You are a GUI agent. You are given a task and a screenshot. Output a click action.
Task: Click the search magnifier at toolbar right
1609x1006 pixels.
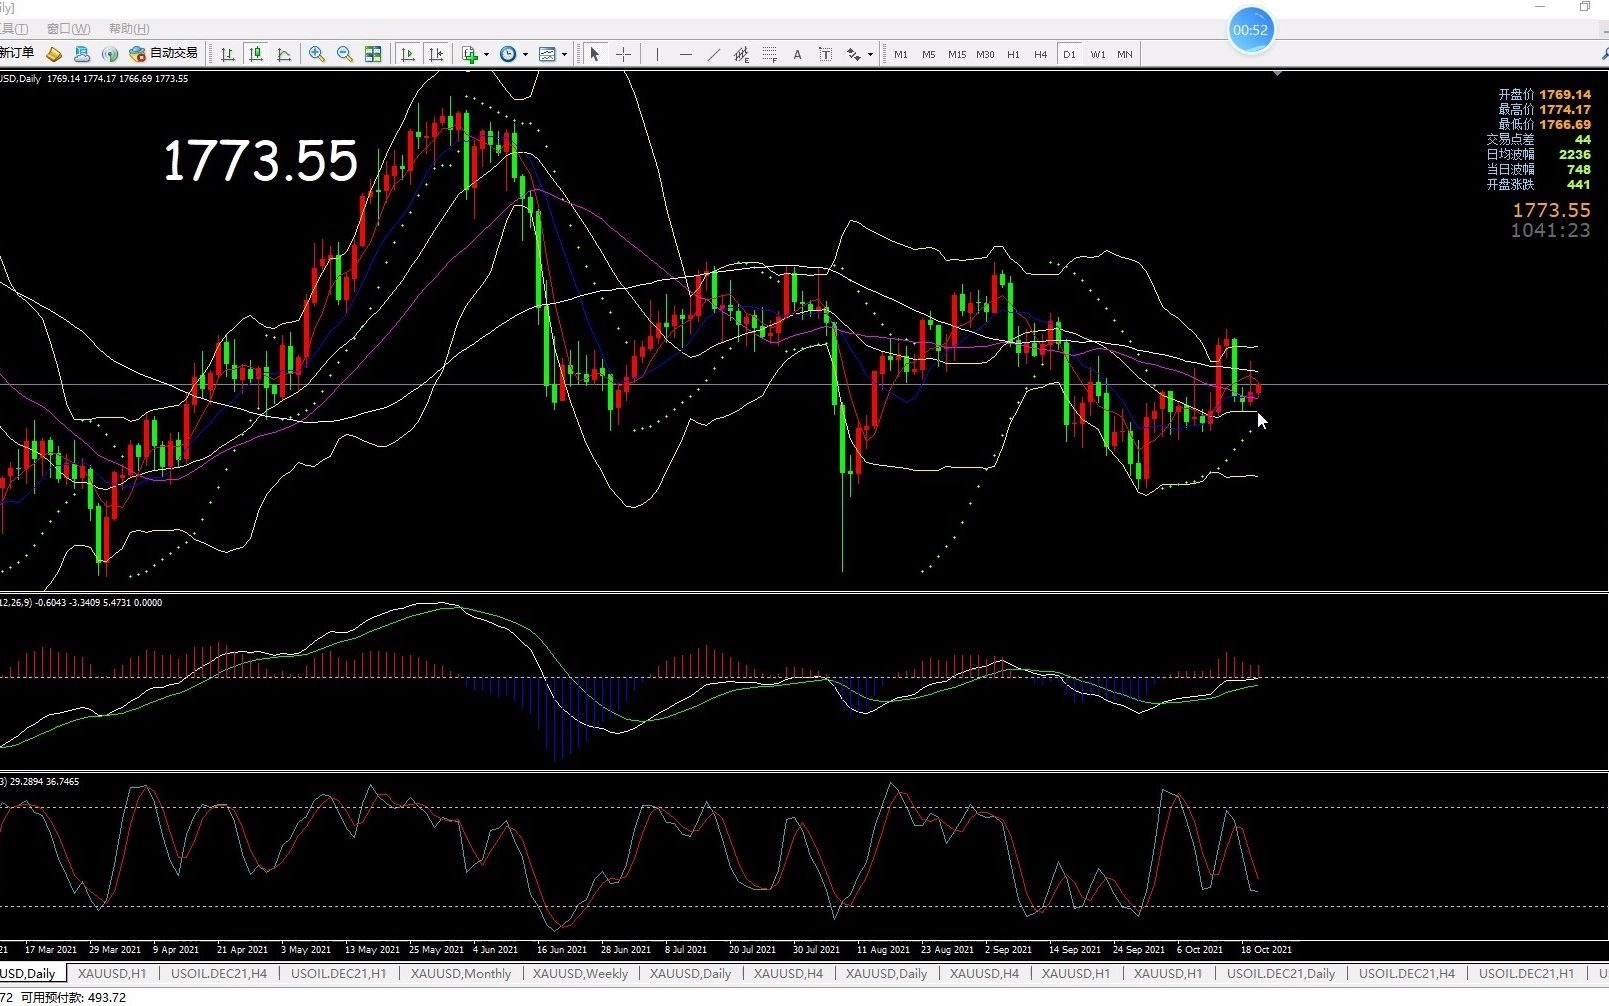pyautogui.click(x=1604, y=54)
